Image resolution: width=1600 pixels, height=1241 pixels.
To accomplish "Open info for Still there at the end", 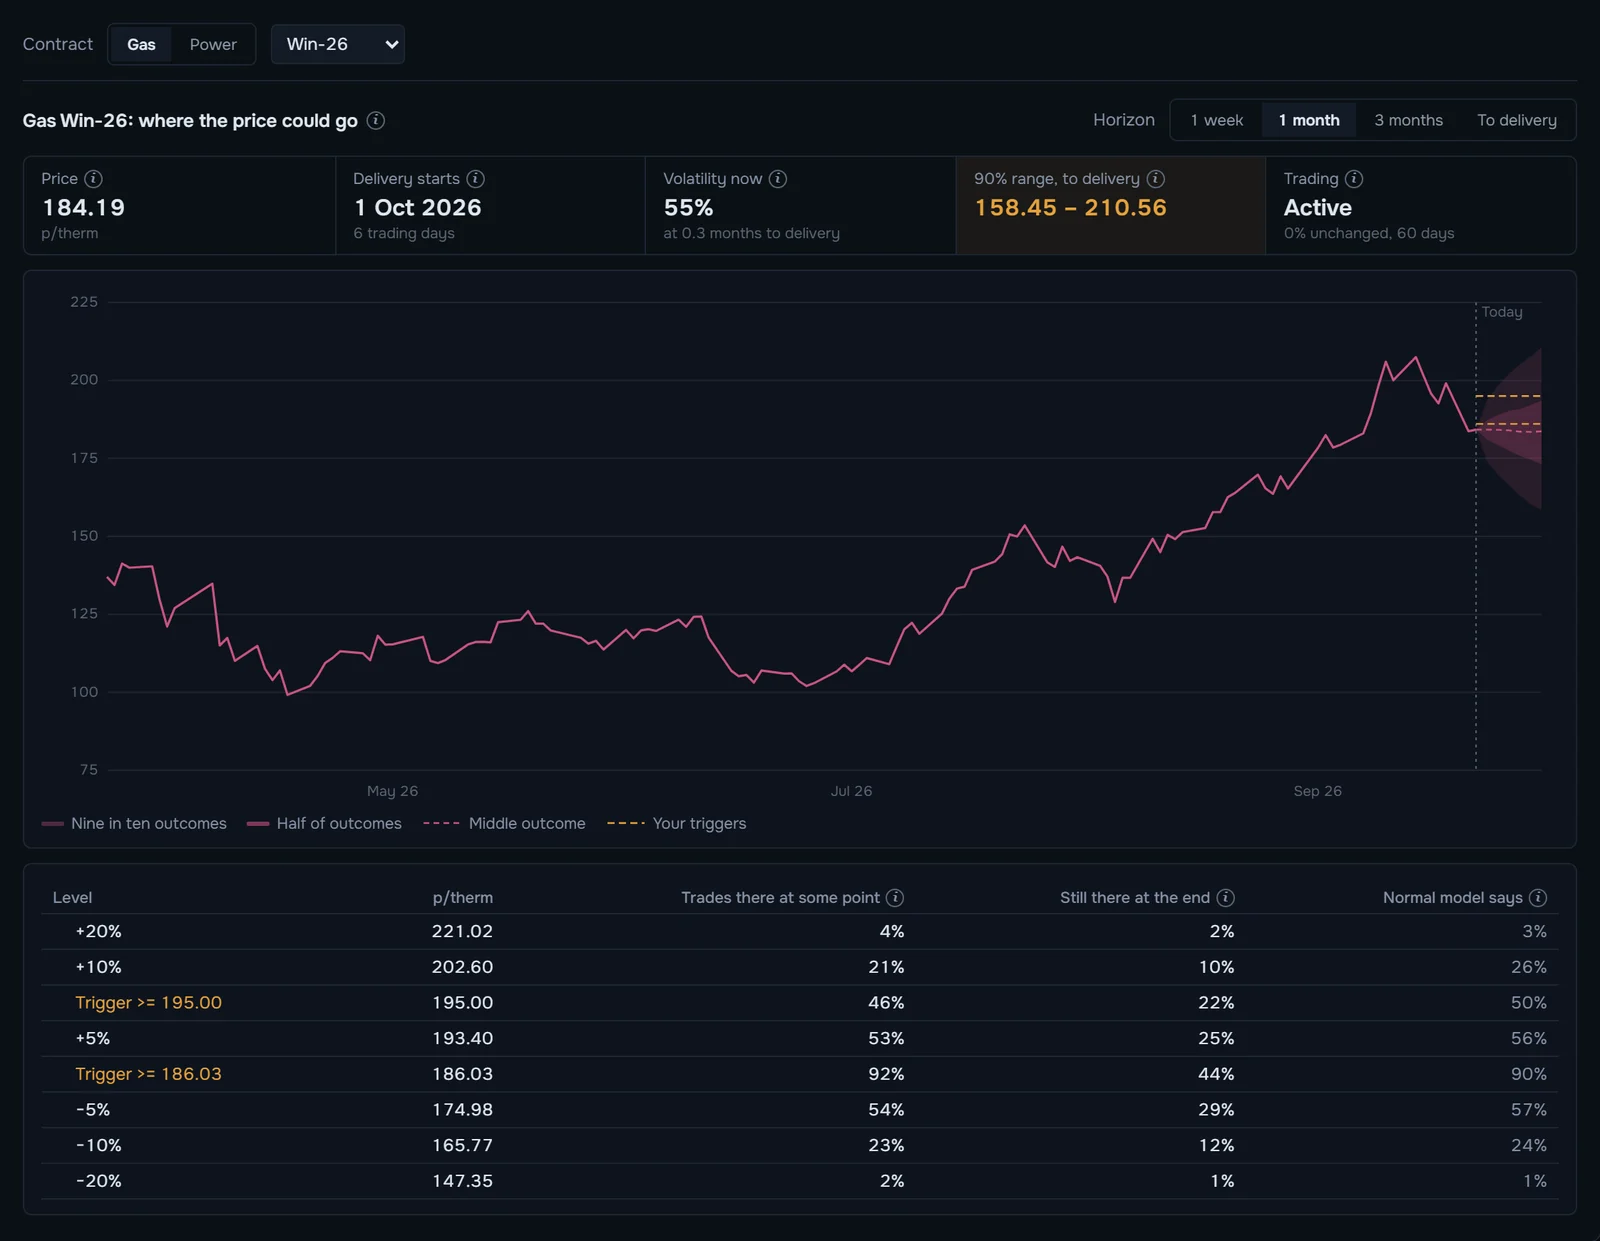I will click(1225, 898).
